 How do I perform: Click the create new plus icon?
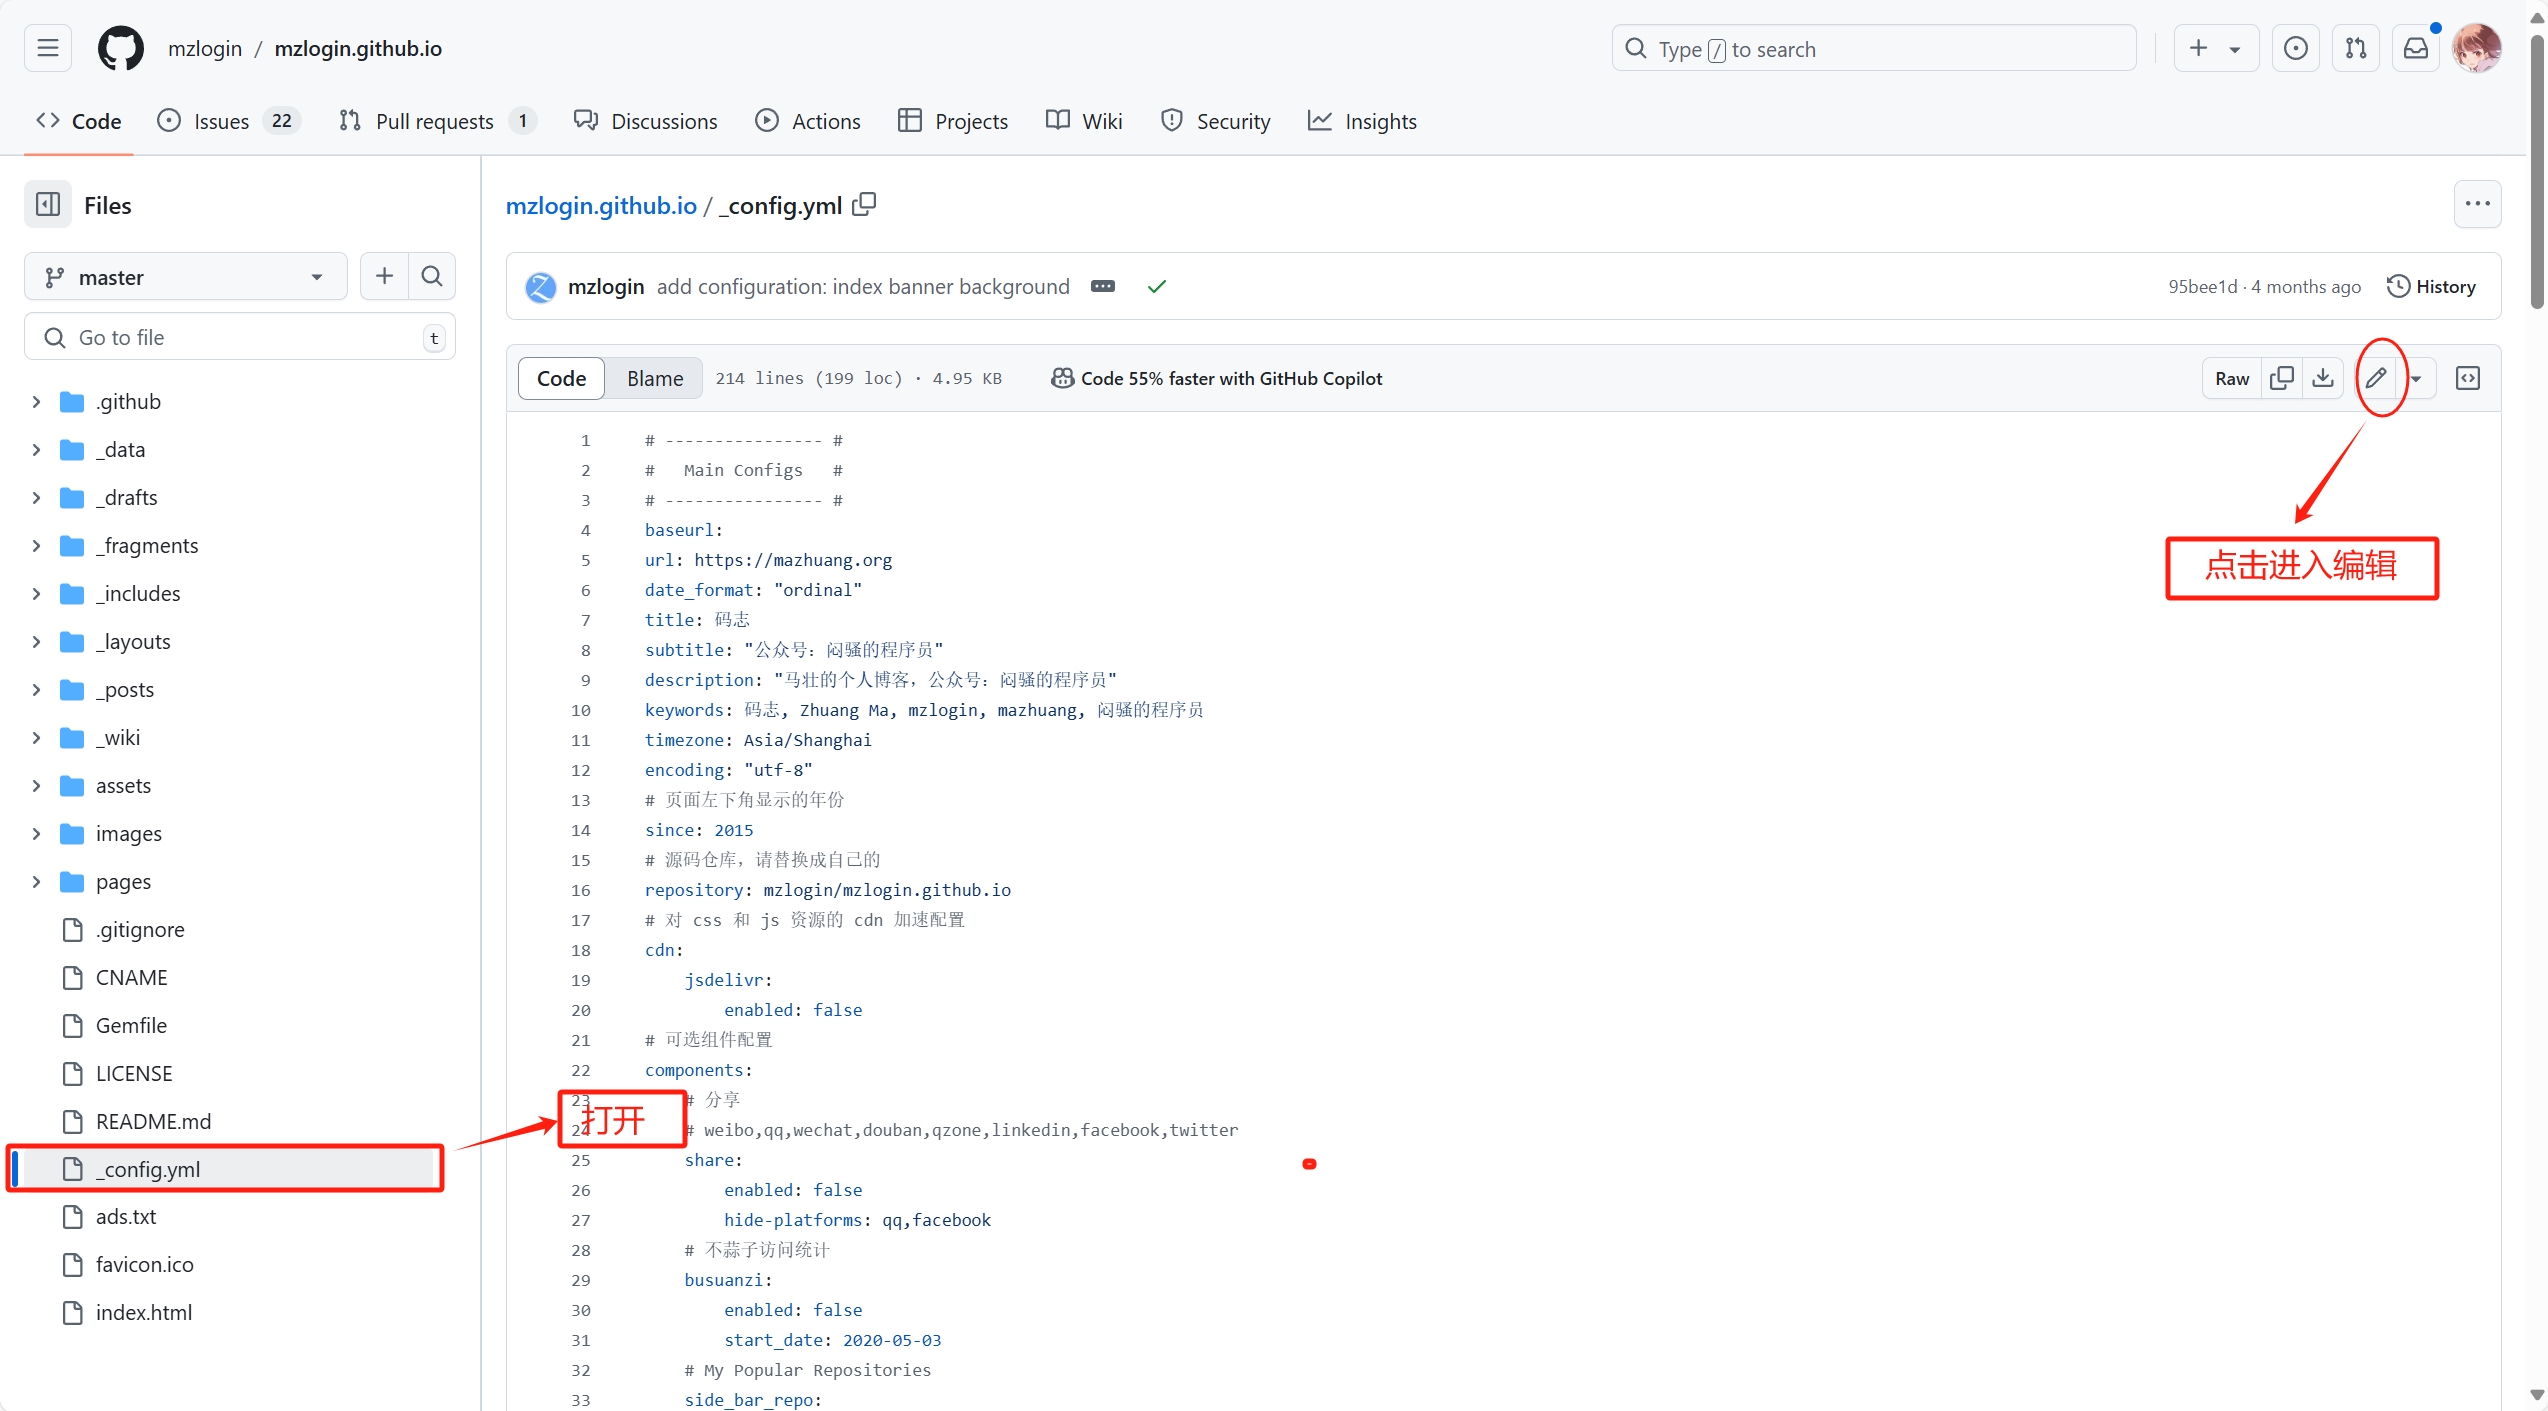[2198, 48]
